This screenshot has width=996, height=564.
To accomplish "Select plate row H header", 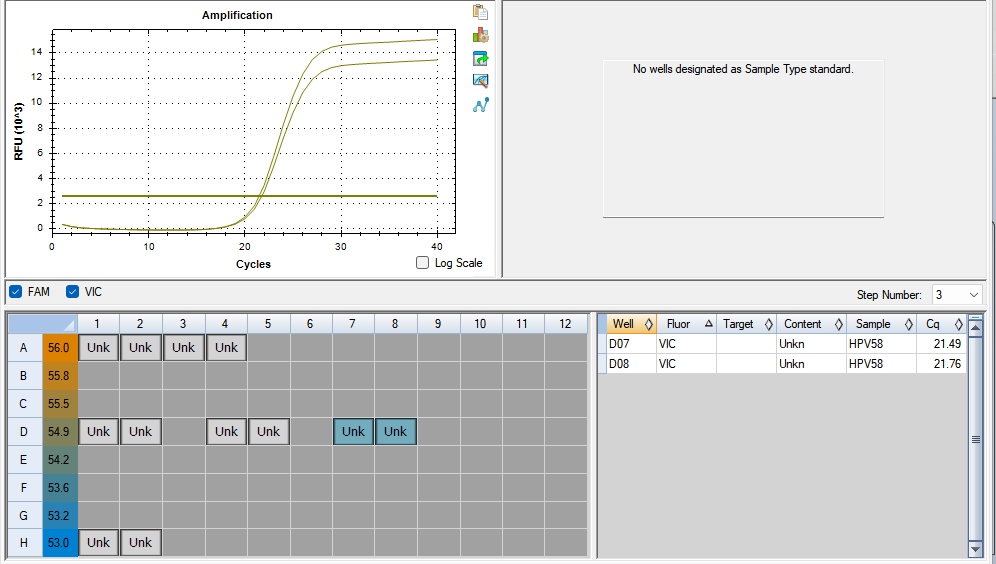I will [x=24, y=543].
